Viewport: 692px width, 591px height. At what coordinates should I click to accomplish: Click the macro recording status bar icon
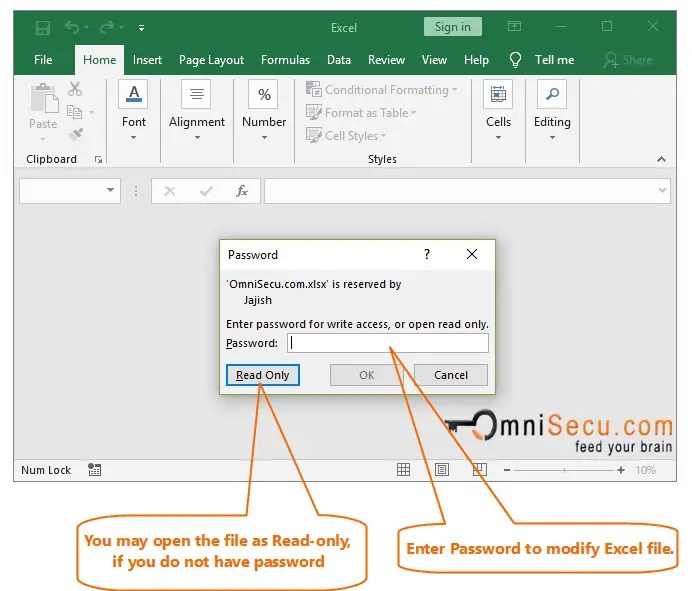pos(94,470)
